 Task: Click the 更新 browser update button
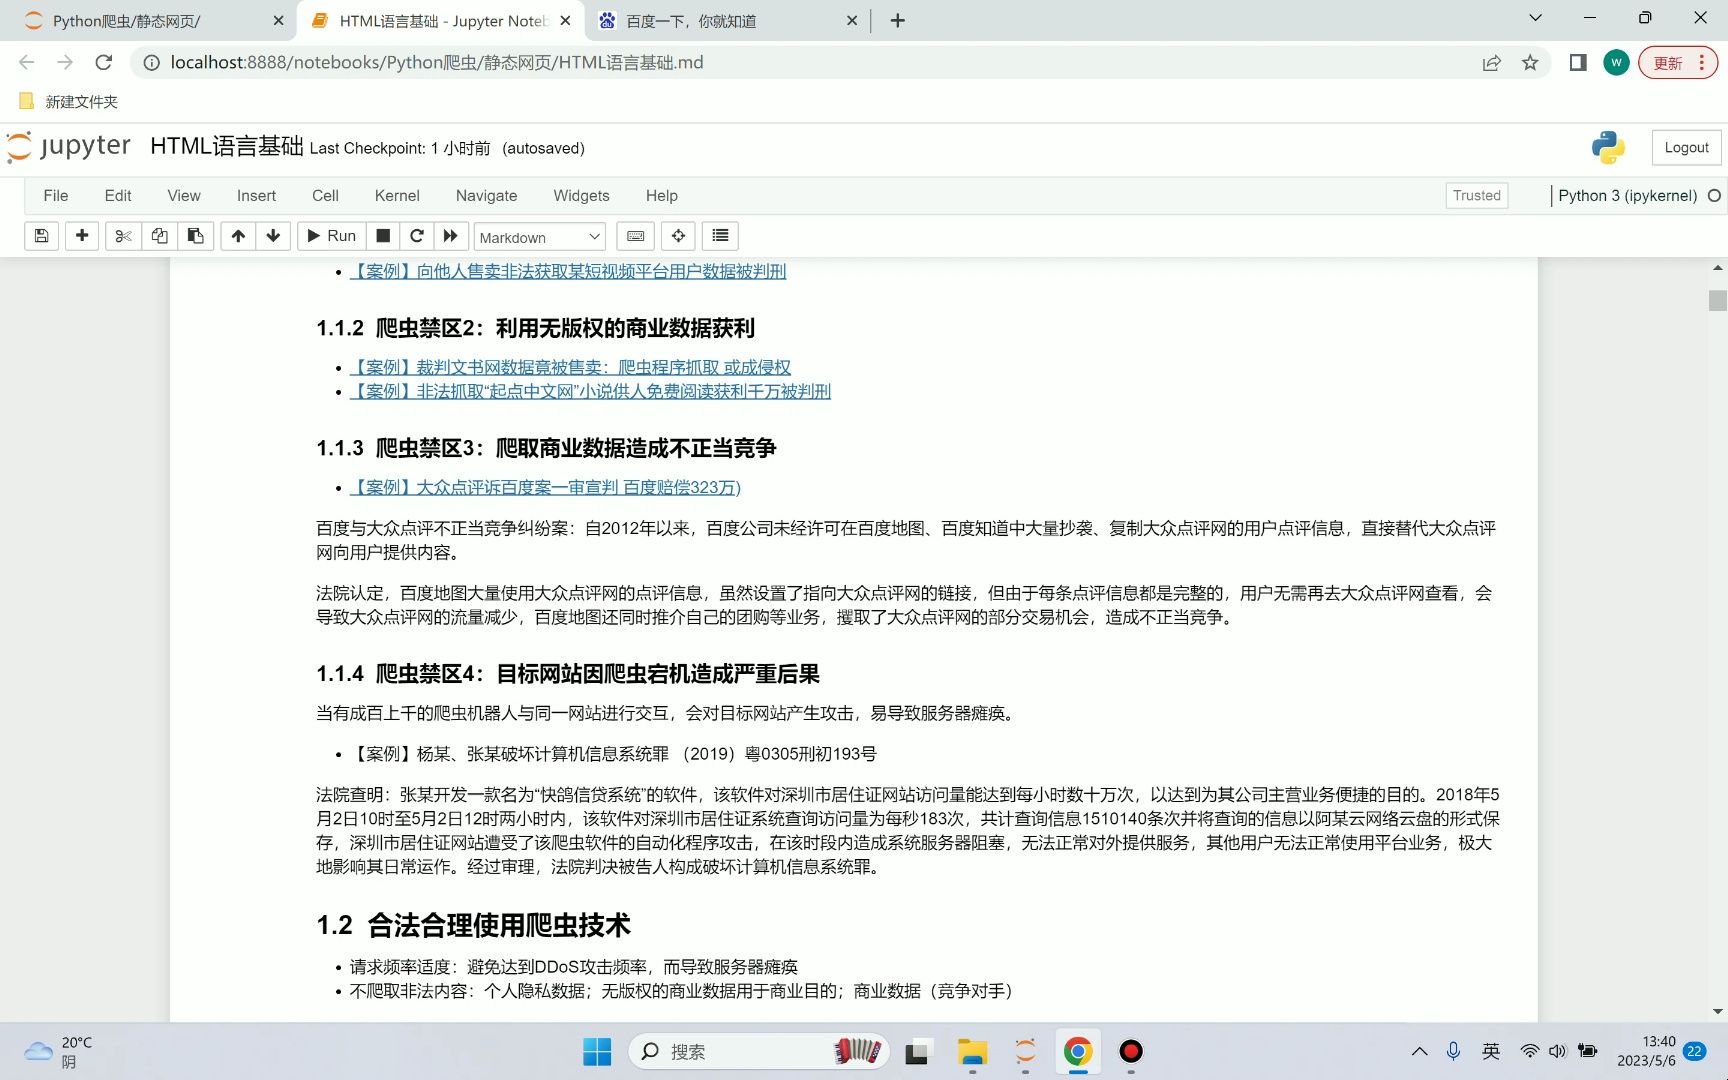[1678, 63]
